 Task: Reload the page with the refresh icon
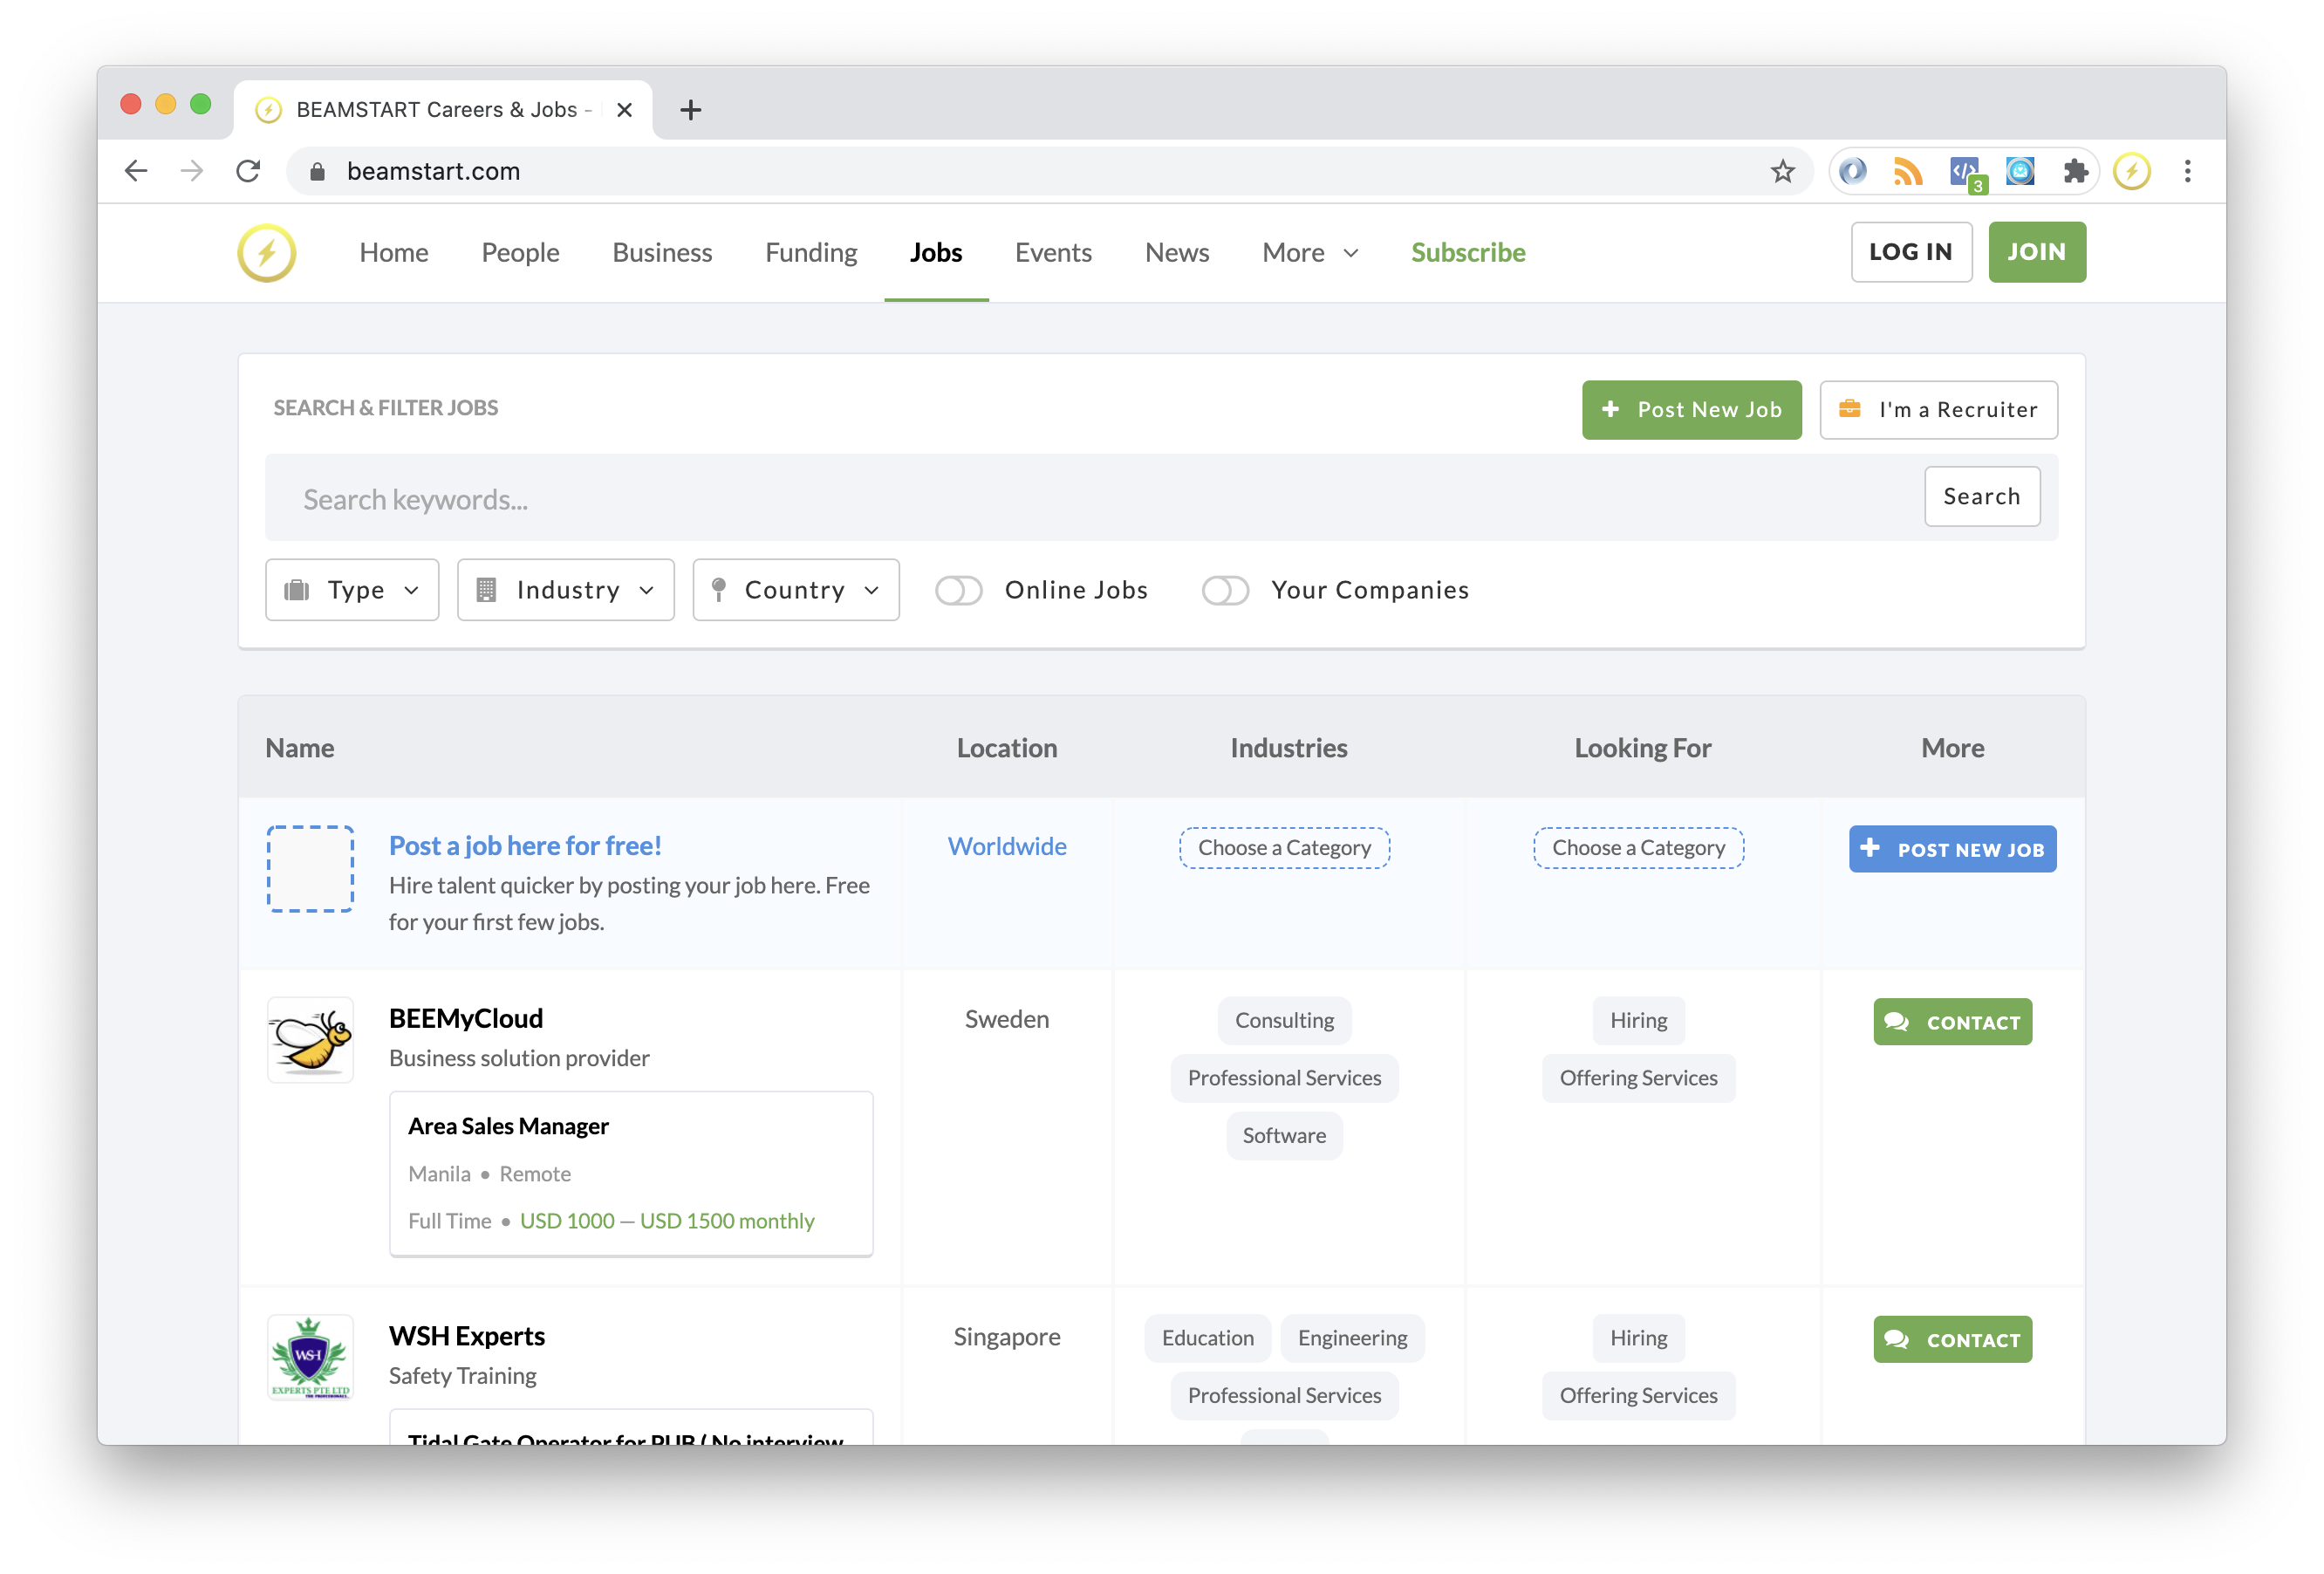[248, 171]
